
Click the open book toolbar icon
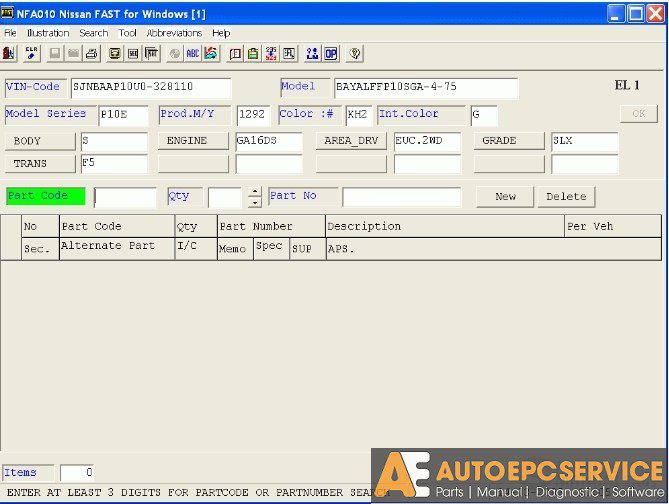(x=235, y=54)
